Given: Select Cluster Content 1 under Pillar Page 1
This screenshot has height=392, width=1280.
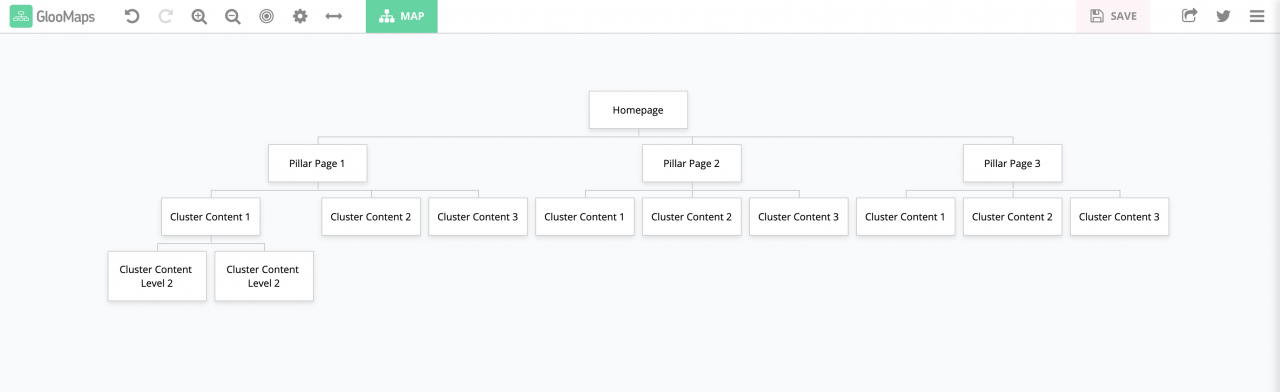Looking at the screenshot, I should (x=210, y=217).
